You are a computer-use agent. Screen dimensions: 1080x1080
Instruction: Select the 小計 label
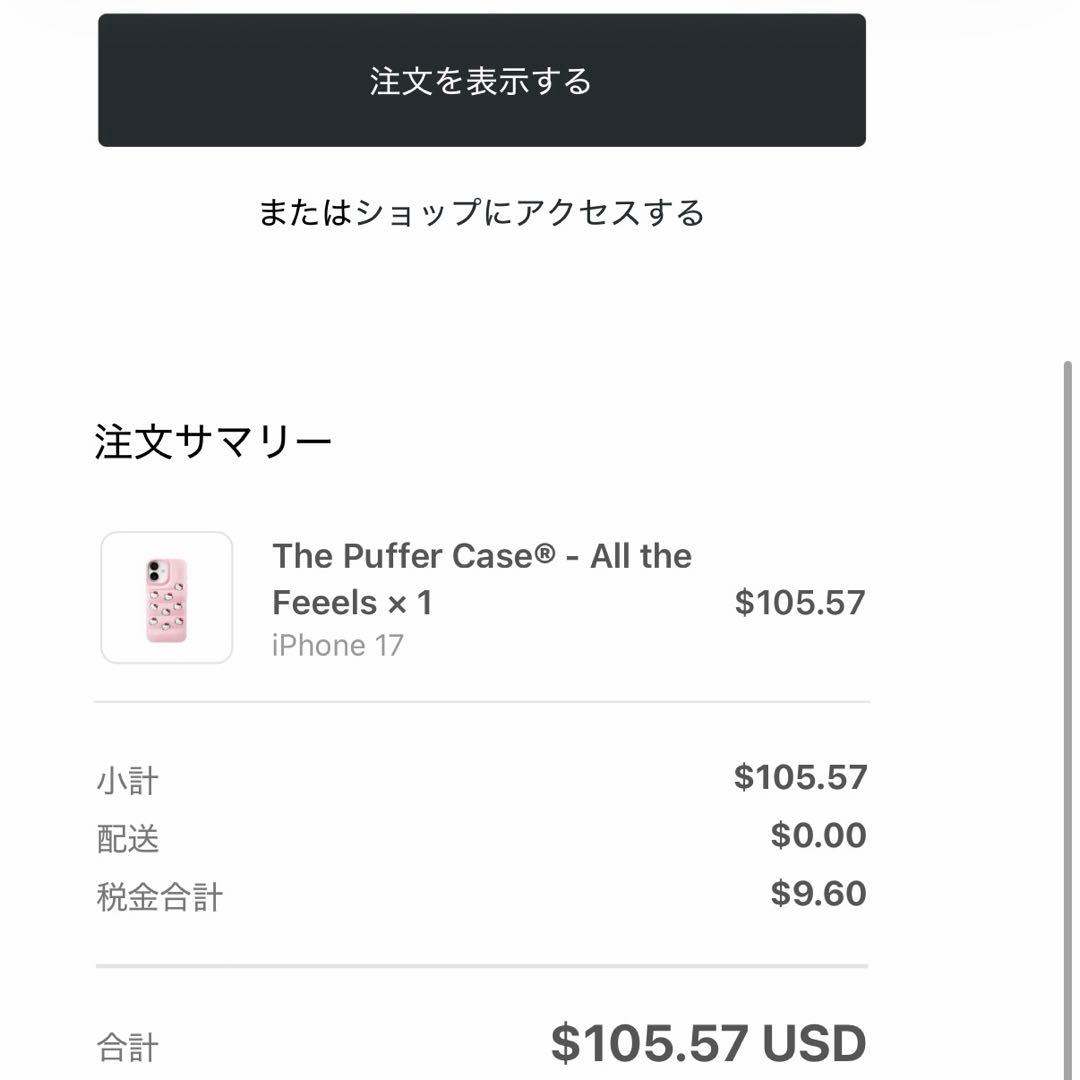[127, 781]
